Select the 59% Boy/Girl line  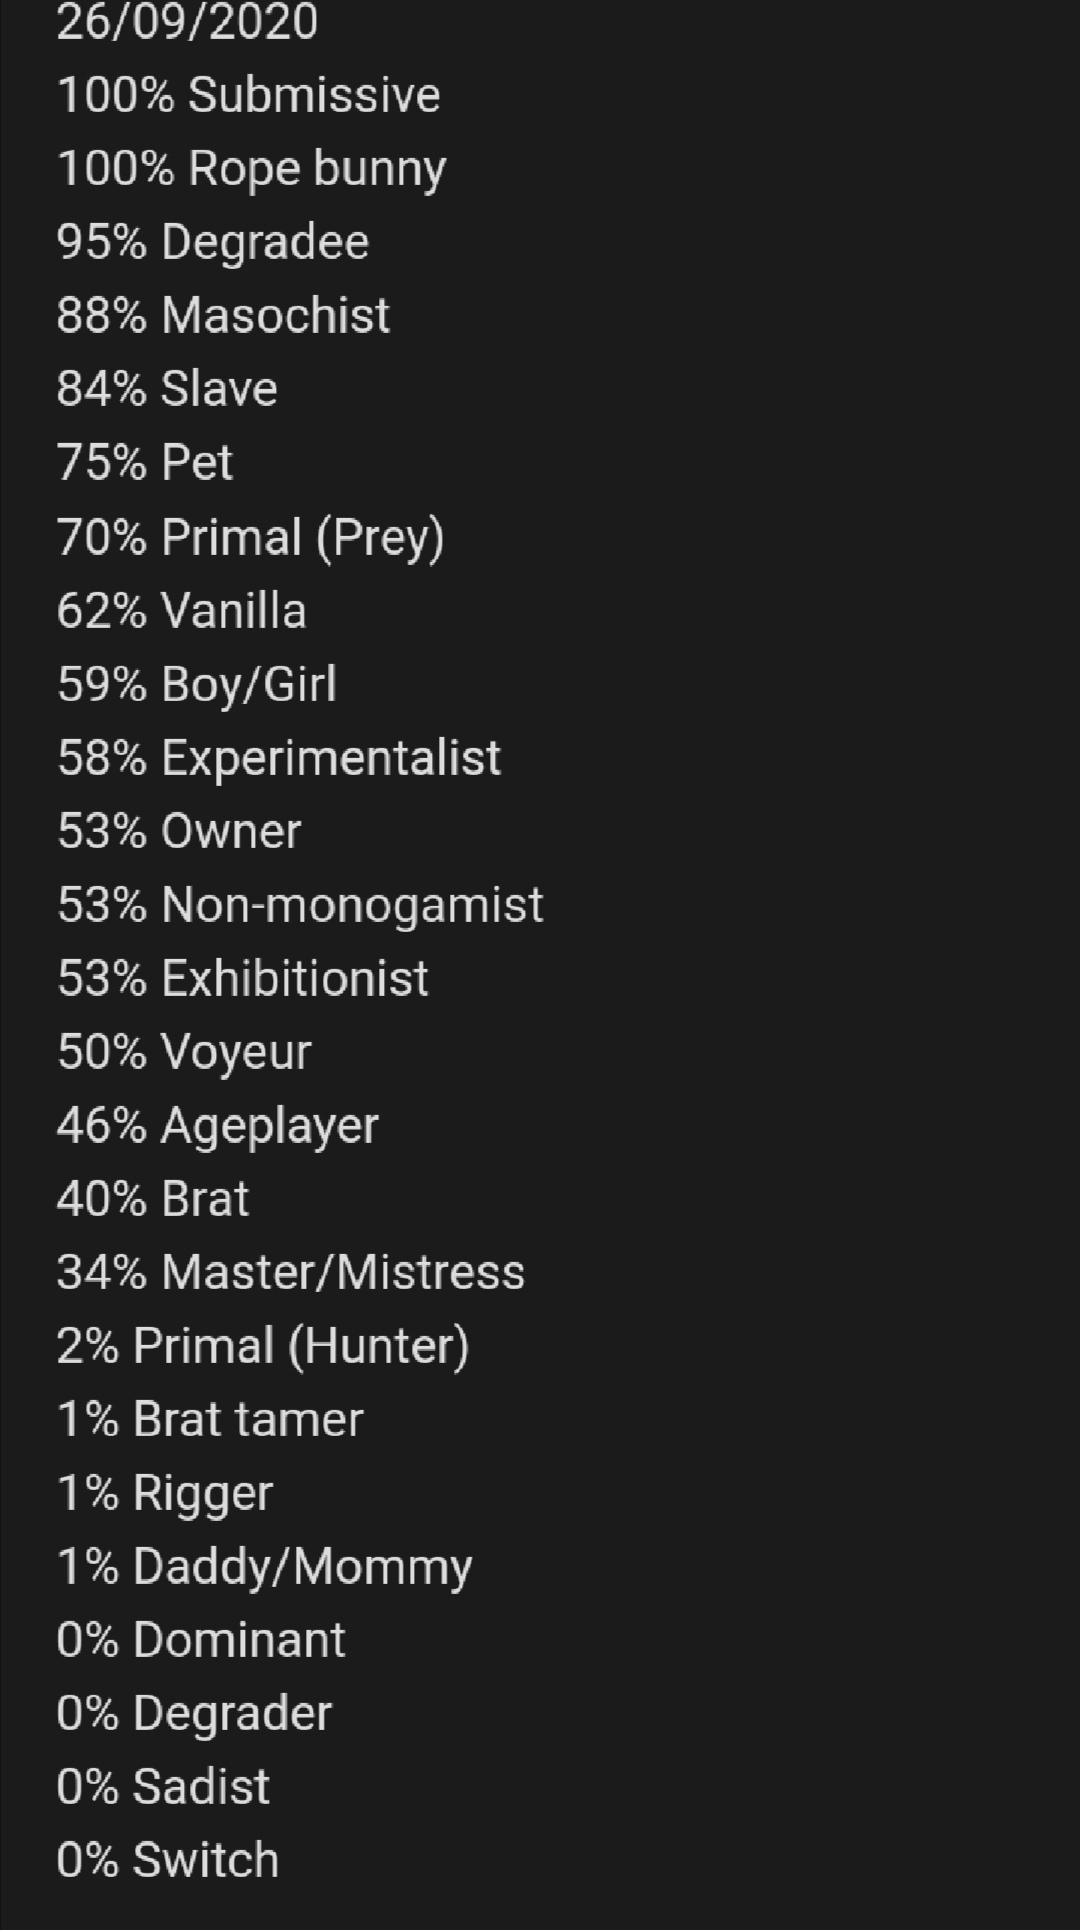pos(196,684)
